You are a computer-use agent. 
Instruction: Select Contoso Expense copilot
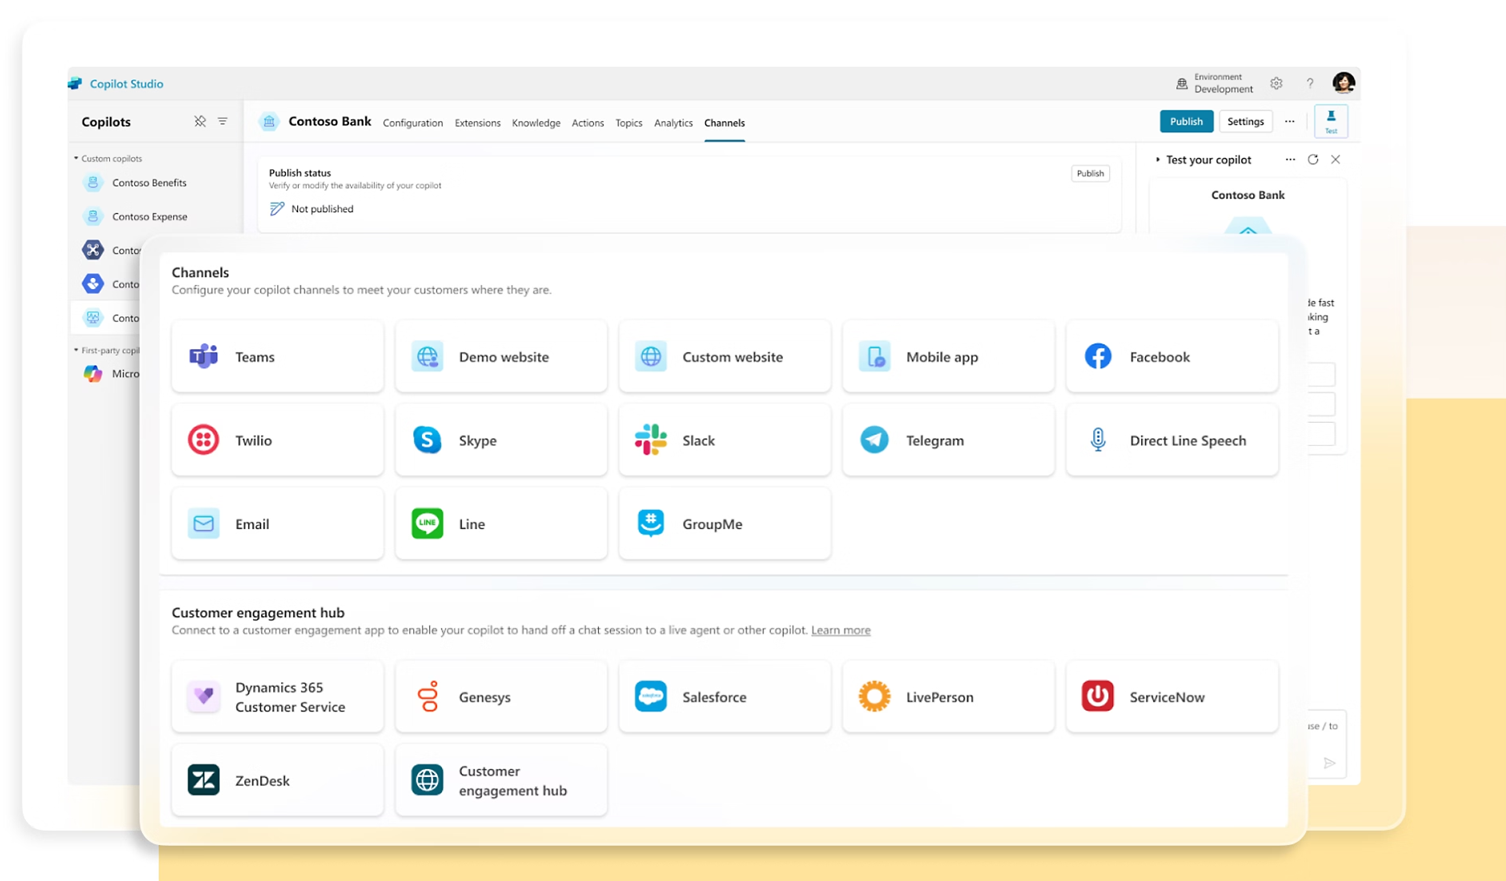149,216
